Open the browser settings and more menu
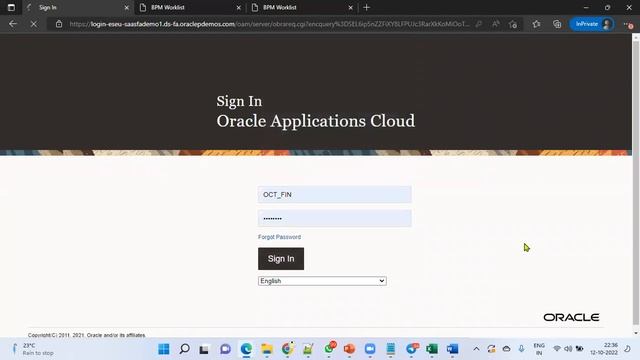 (x=628, y=24)
